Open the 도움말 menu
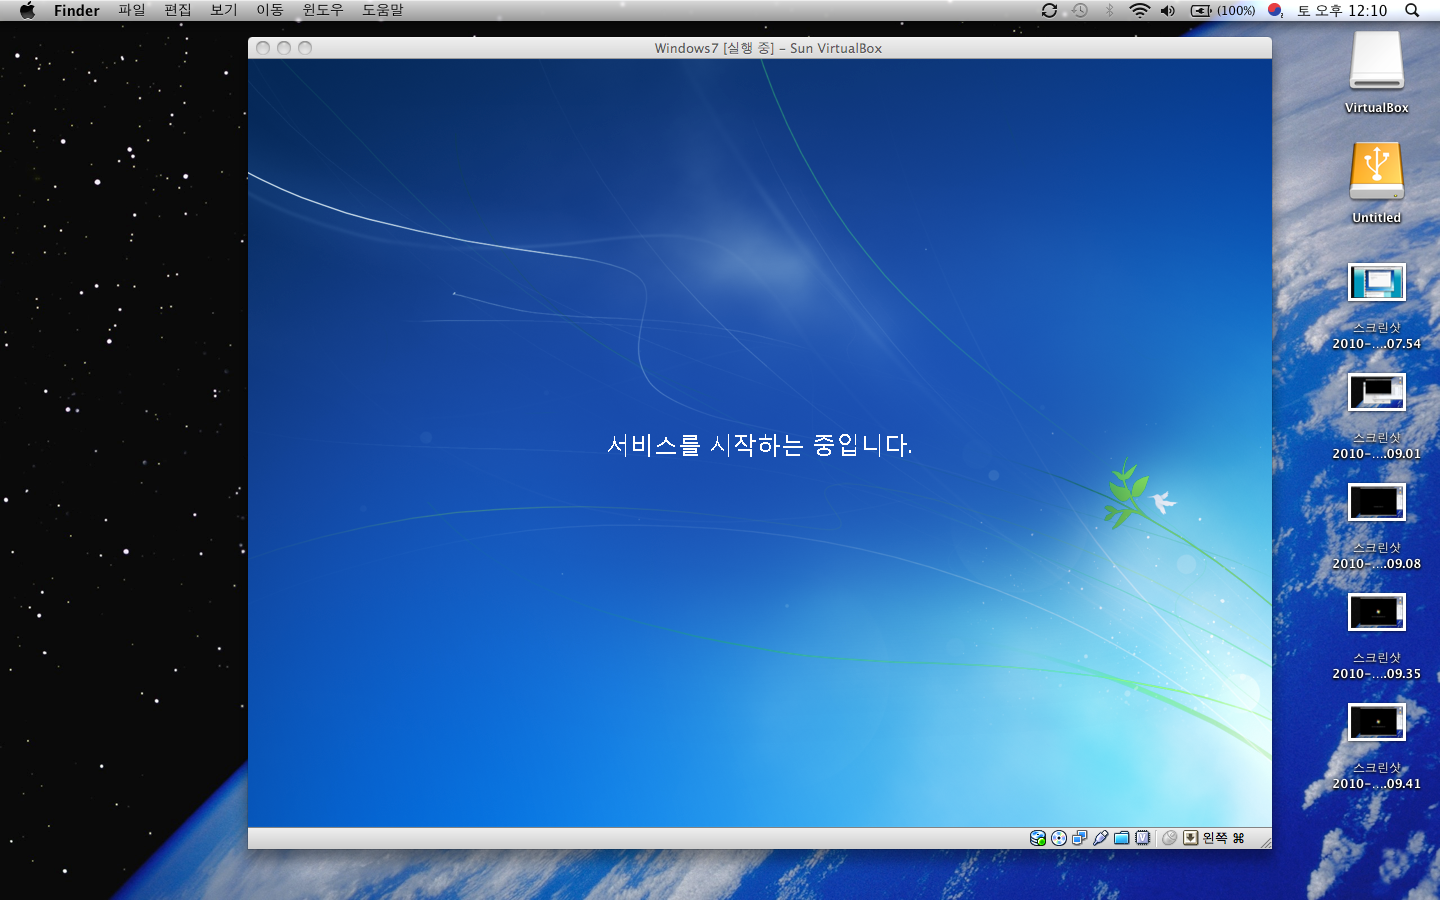Viewport: 1440px width, 900px height. point(382,10)
